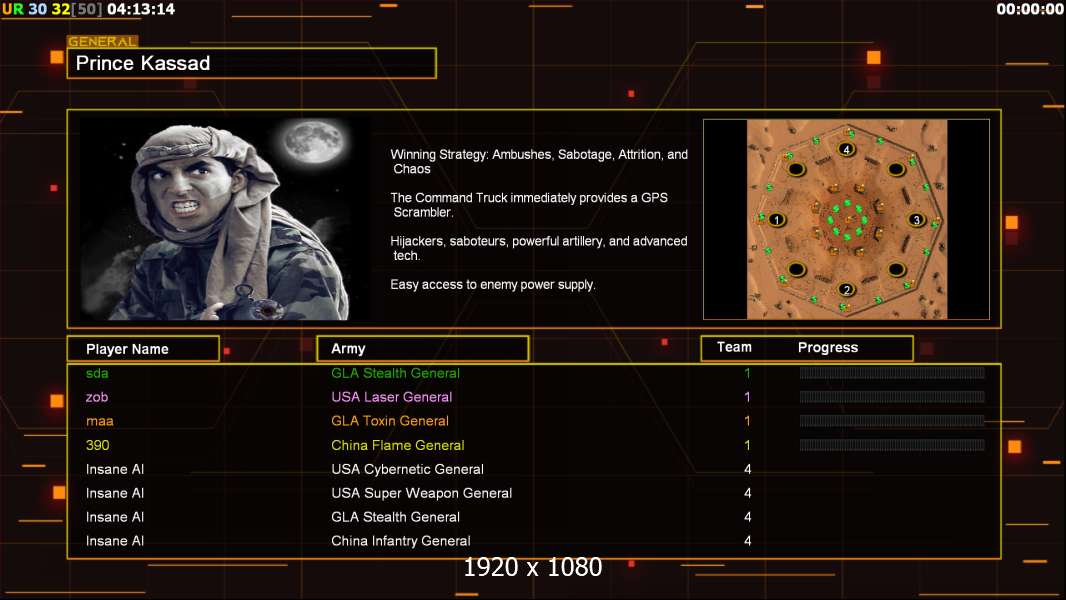
Task: Click start position 3 marker on minimap
Action: pos(915,219)
